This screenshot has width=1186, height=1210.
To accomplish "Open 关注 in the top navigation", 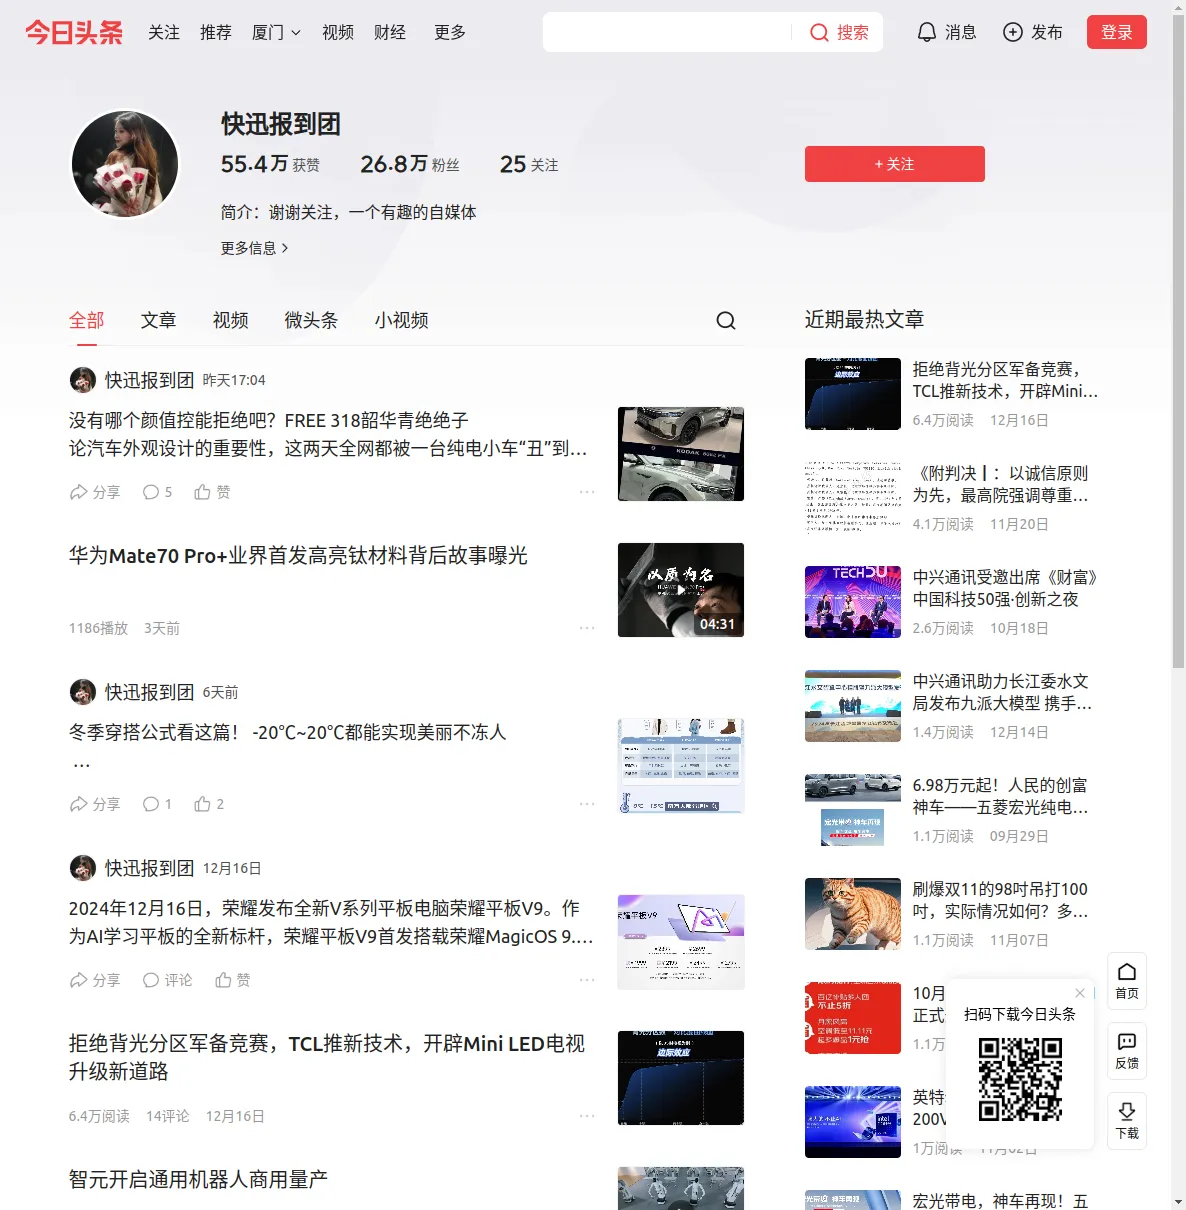I will tap(164, 33).
